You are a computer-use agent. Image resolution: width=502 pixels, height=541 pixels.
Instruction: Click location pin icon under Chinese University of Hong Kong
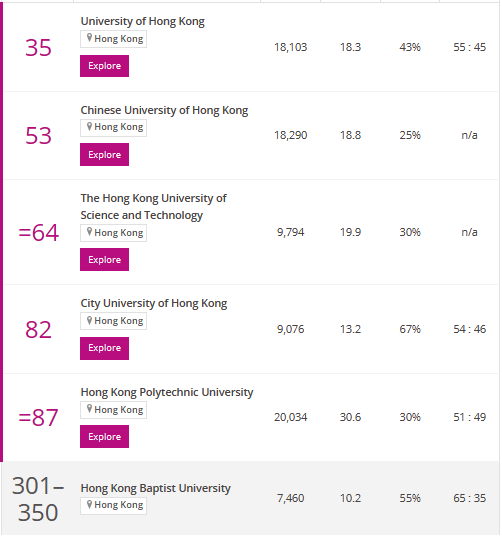coord(89,127)
